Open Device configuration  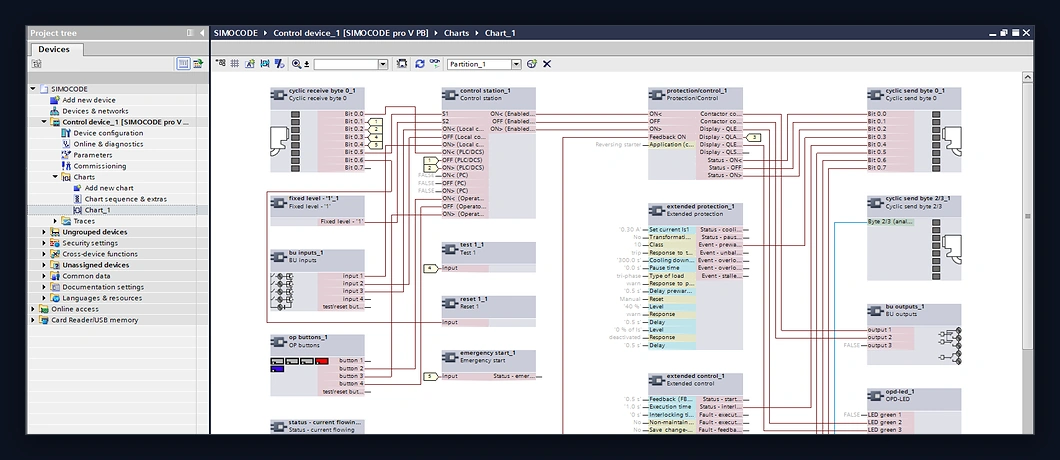(107, 133)
